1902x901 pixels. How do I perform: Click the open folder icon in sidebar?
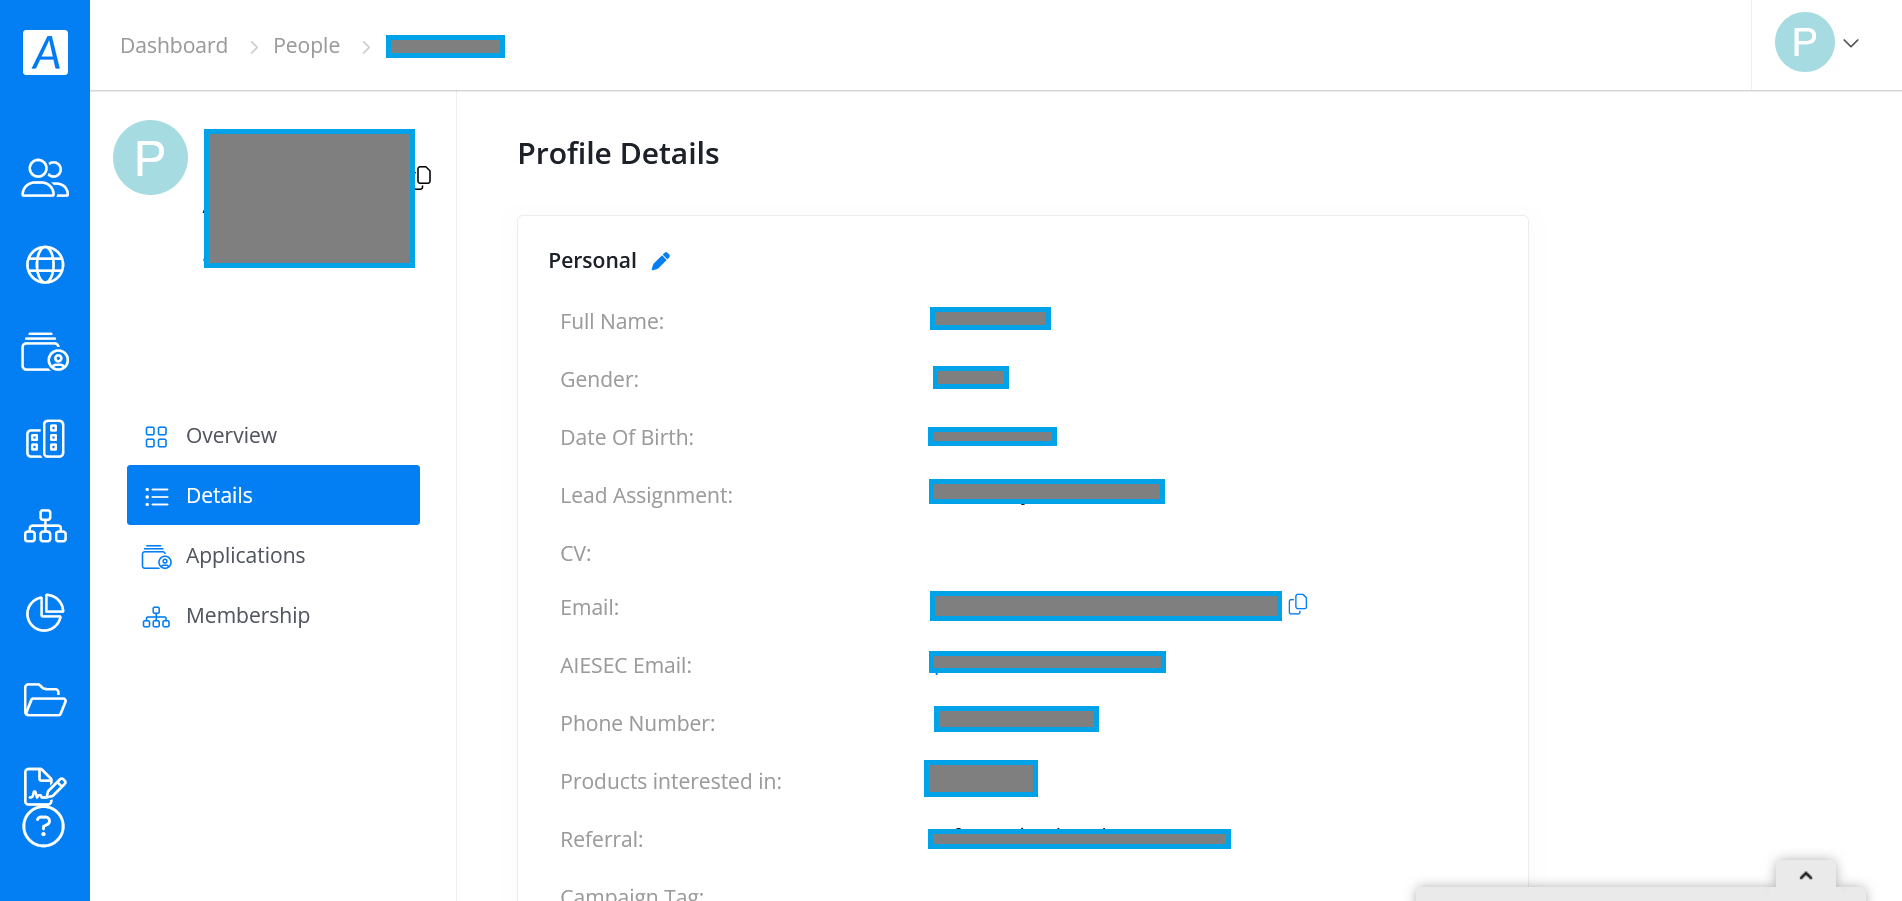pyautogui.click(x=45, y=700)
